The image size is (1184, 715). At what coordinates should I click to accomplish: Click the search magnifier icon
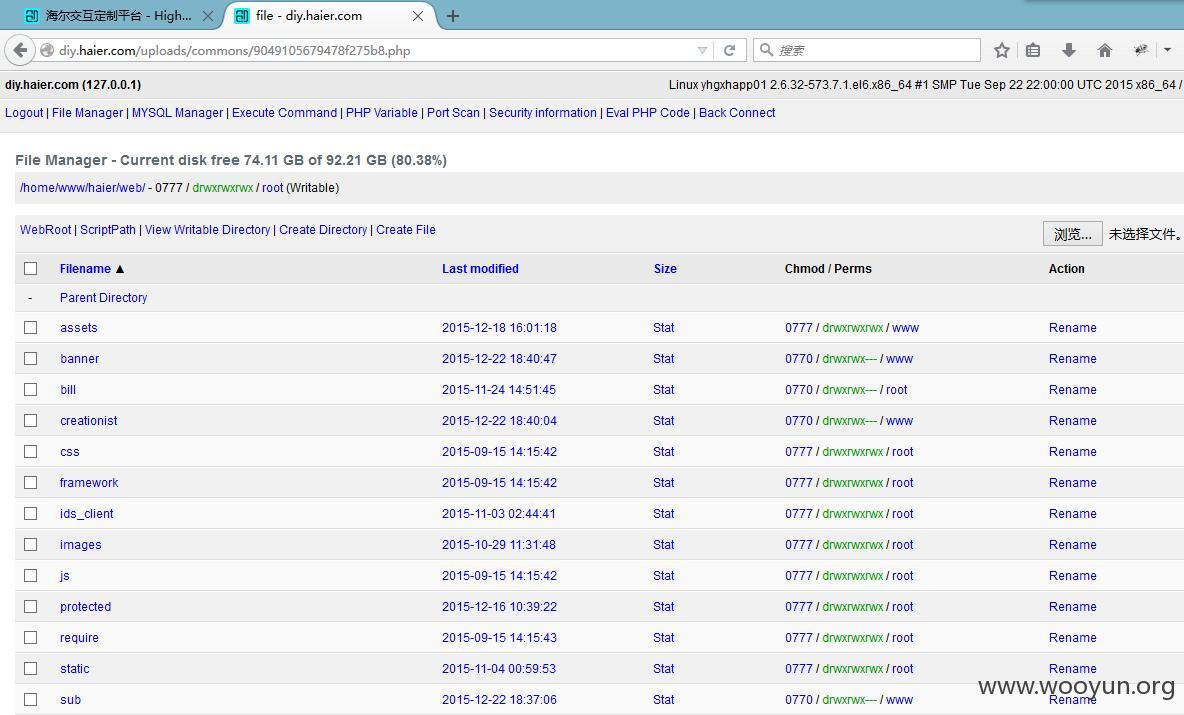tap(766, 50)
